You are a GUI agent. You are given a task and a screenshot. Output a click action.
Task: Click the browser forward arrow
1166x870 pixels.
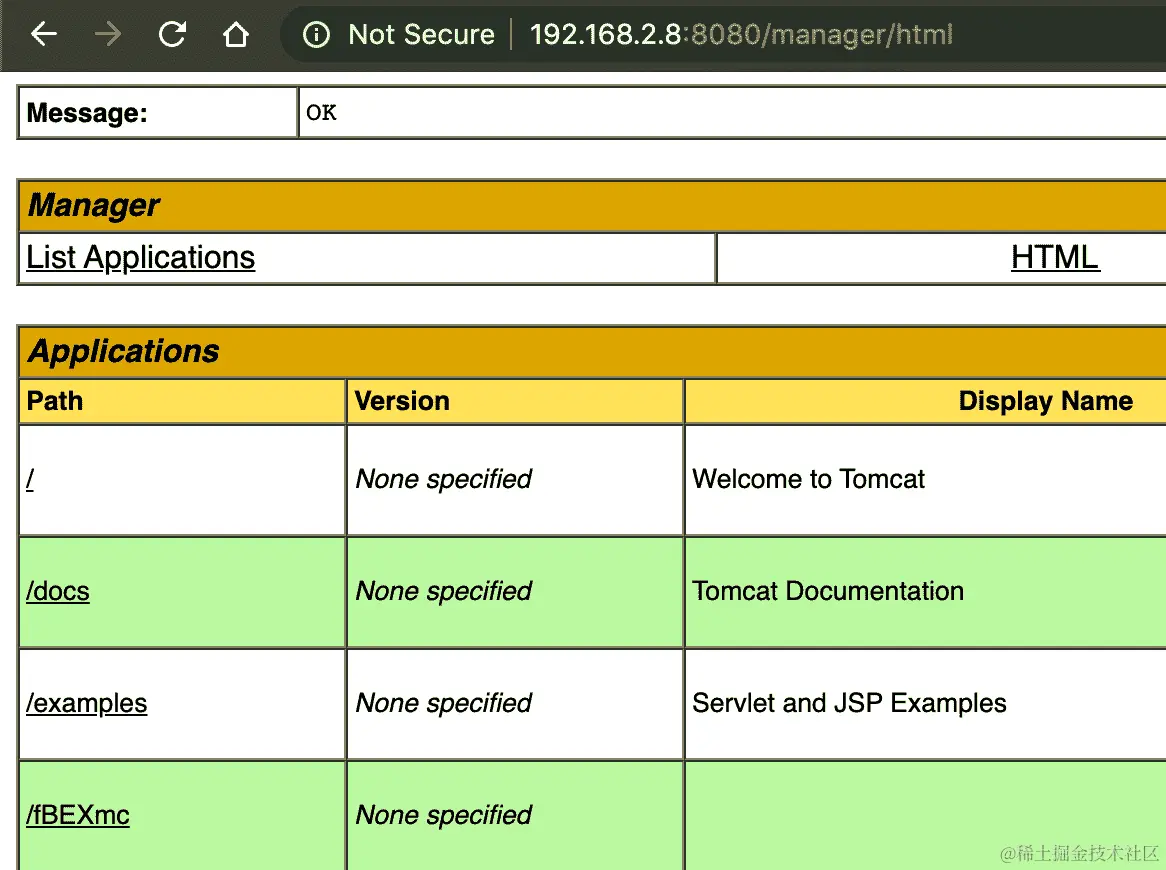click(x=108, y=34)
